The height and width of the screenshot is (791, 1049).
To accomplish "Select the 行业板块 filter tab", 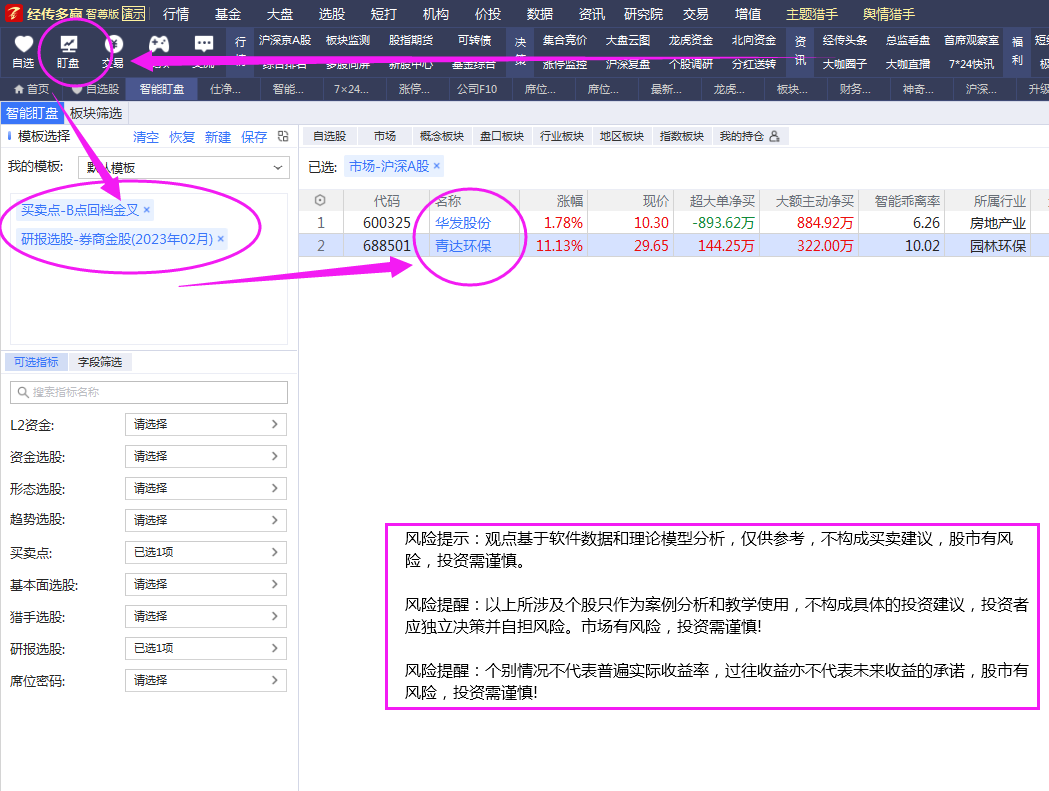I will (562, 137).
